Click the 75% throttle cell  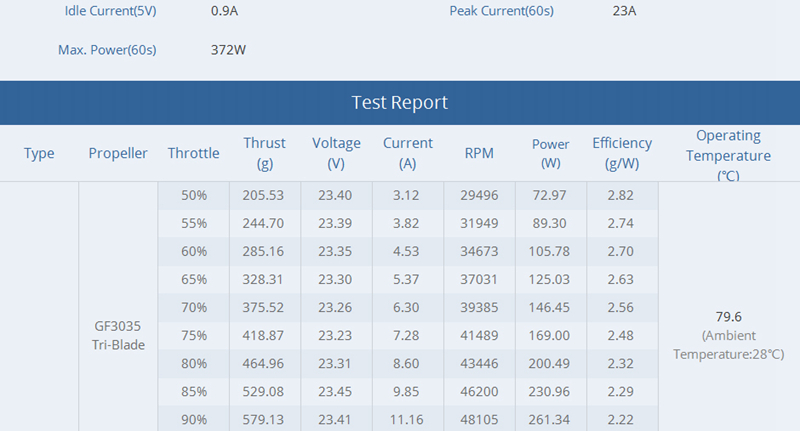click(193, 334)
